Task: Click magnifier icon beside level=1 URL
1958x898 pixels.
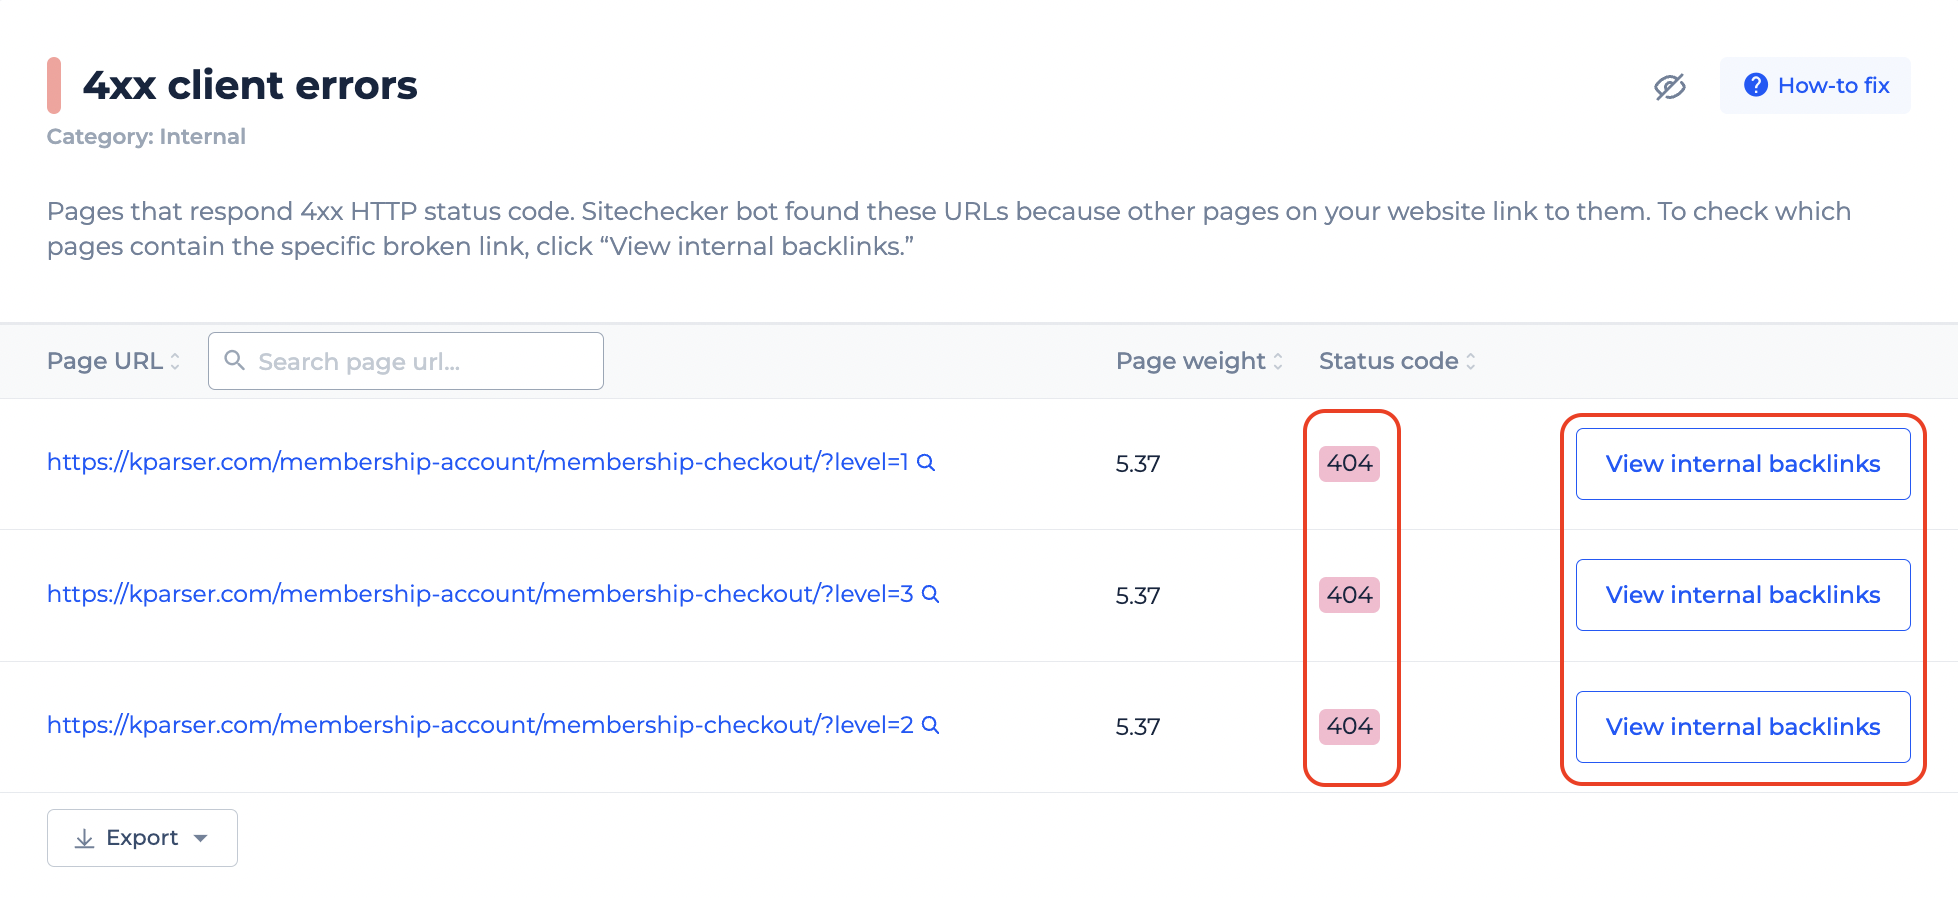Action: [x=926, y=462]
